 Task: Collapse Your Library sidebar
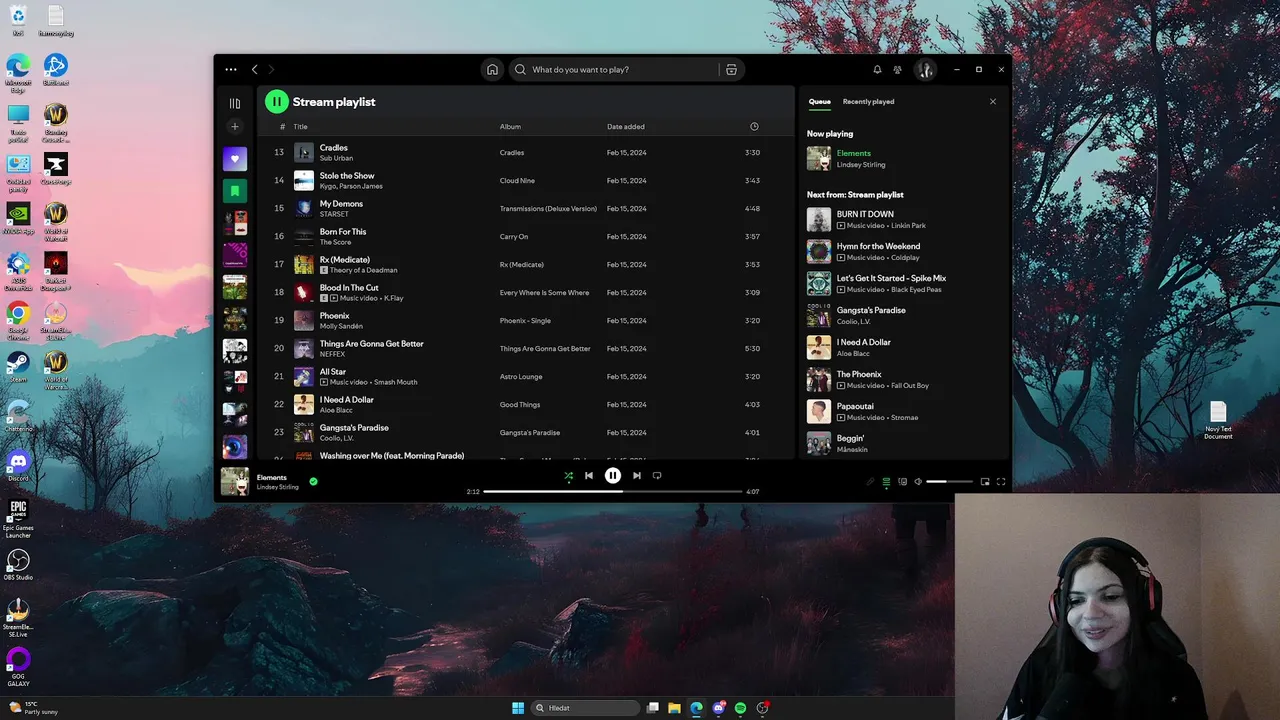[x=235, y=103]
